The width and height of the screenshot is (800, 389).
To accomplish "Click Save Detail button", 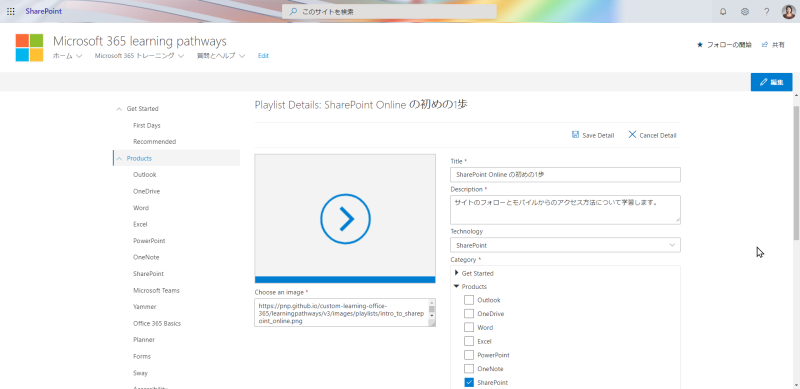I will (x=593, y=135).
